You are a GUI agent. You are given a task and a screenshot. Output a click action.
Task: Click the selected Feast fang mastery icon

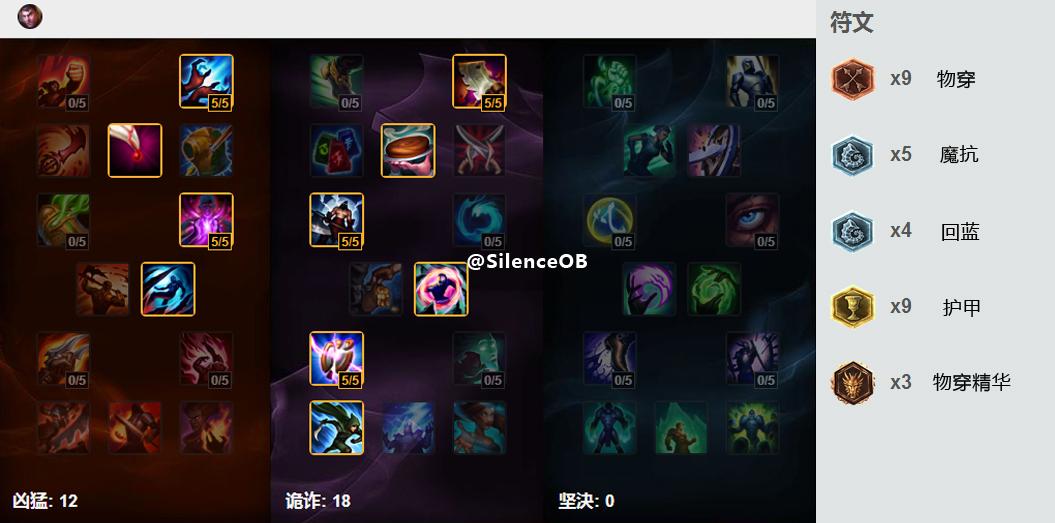(x=135, y=151)
